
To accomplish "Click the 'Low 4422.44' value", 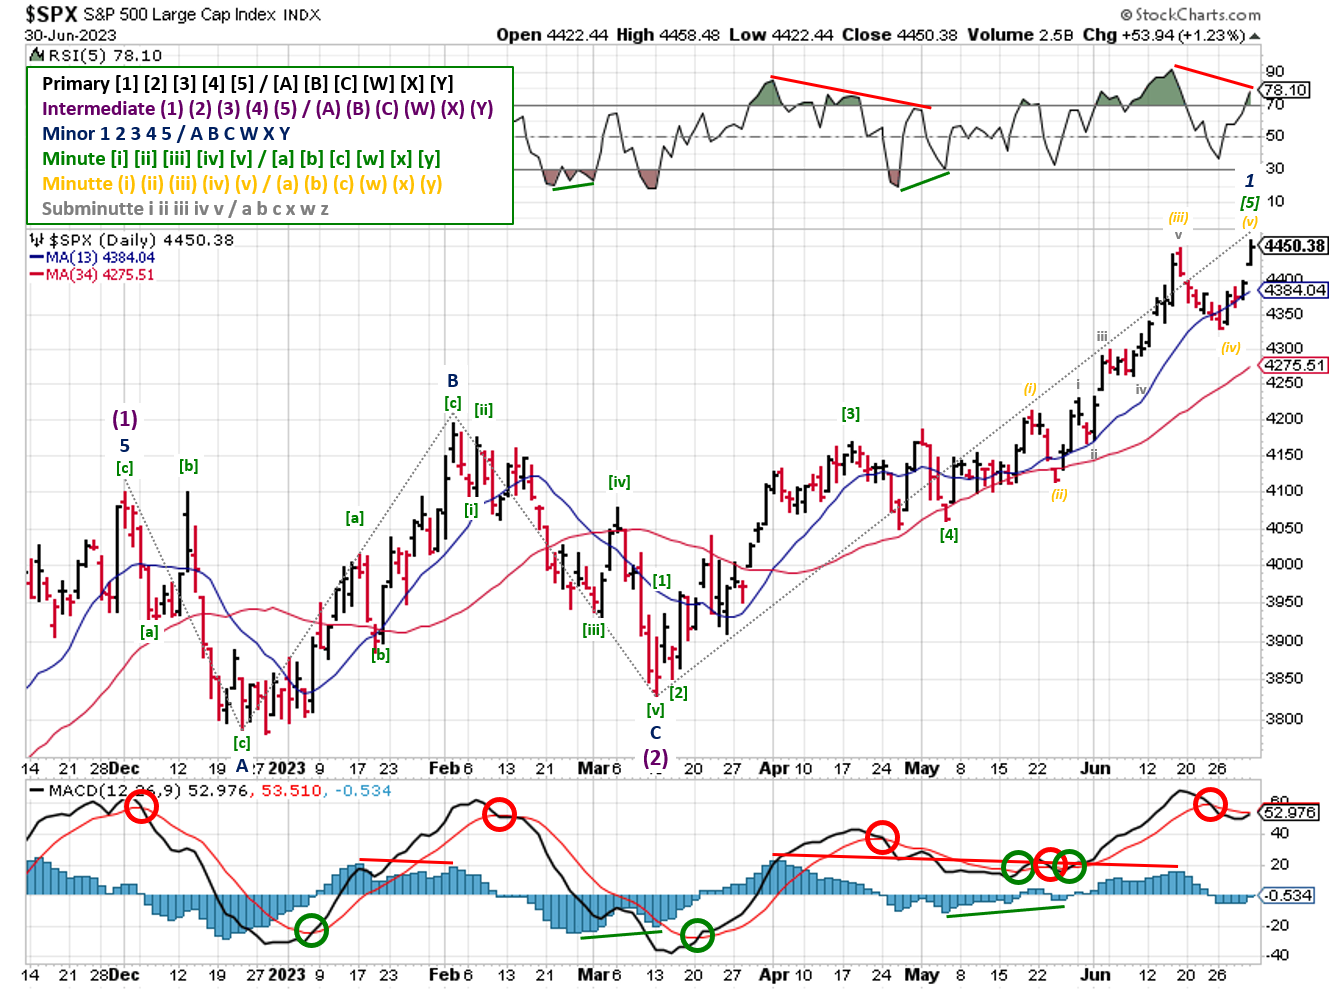I will click(x=781, y=35).
